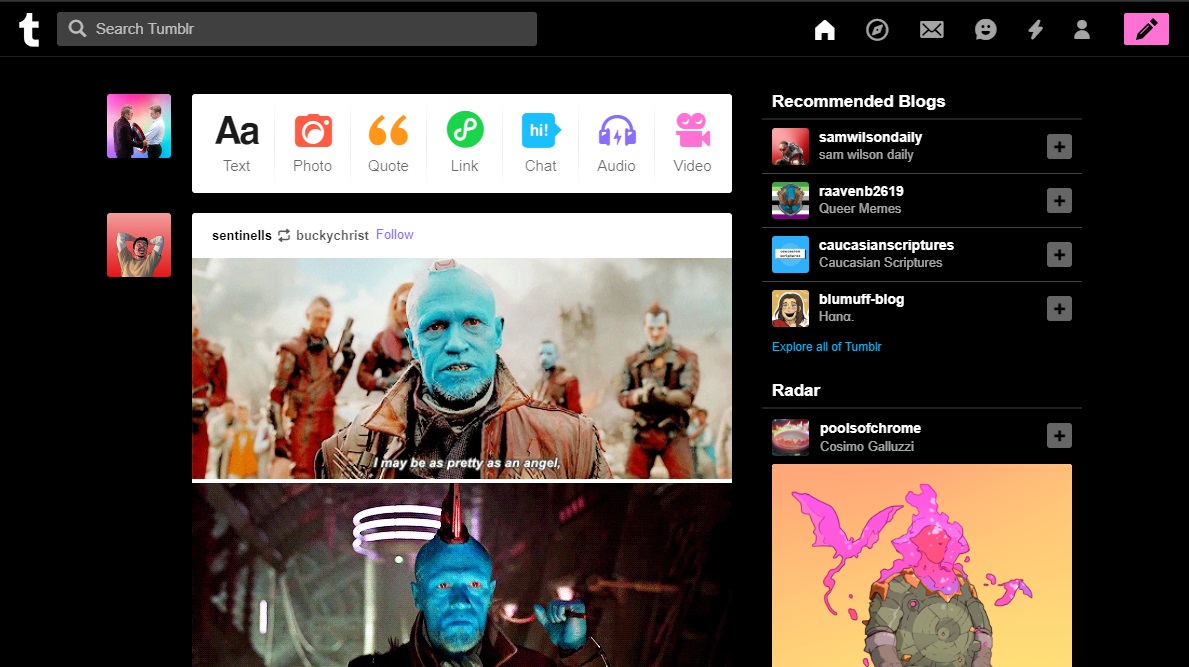The height and width of the screenshot is (667, 1189).
Task: Click 'Caucasian Scriptures' description text
Action: pos(880,262)
